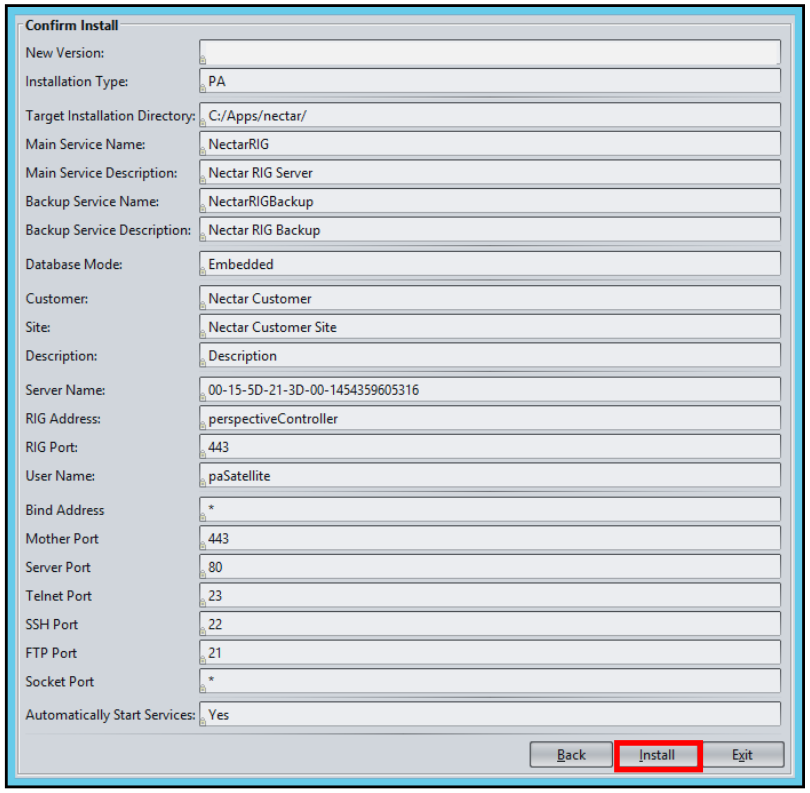810x793 pixels.
Task: Click the Main Service Name field
Action: tap(490, 144)
